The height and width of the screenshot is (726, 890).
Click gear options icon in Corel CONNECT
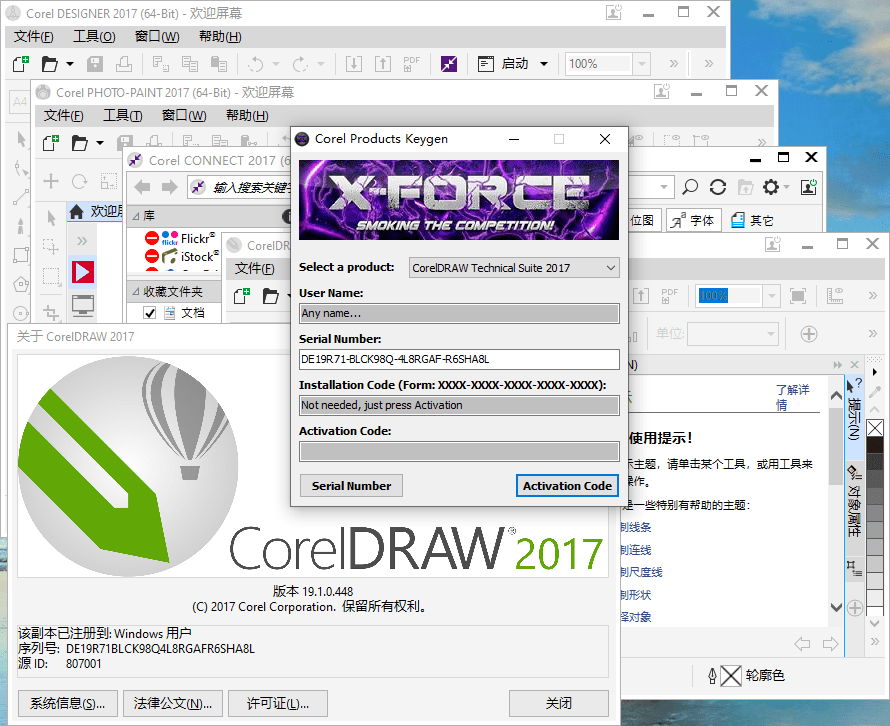(771, 187)
